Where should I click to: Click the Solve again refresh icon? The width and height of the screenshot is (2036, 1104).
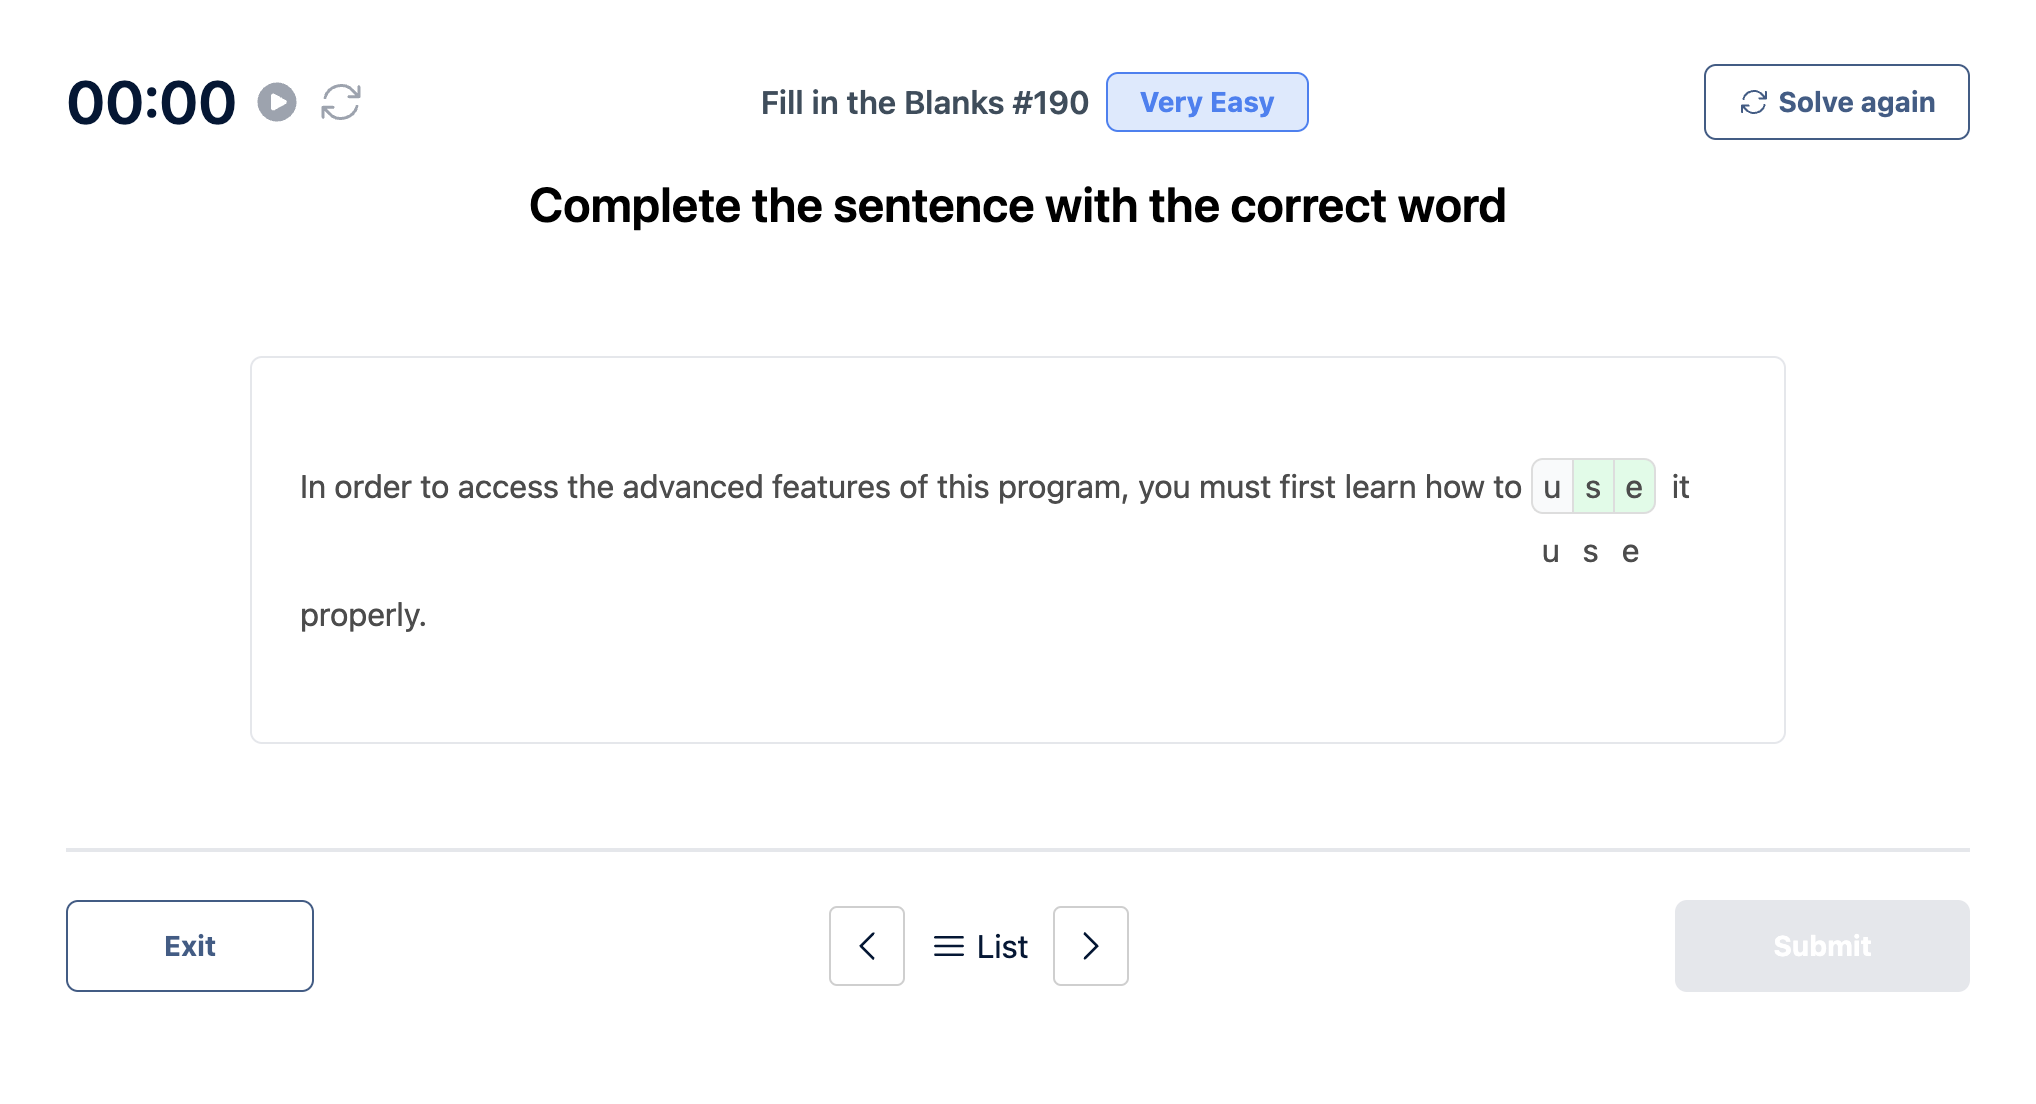(x=1759, y=101)
